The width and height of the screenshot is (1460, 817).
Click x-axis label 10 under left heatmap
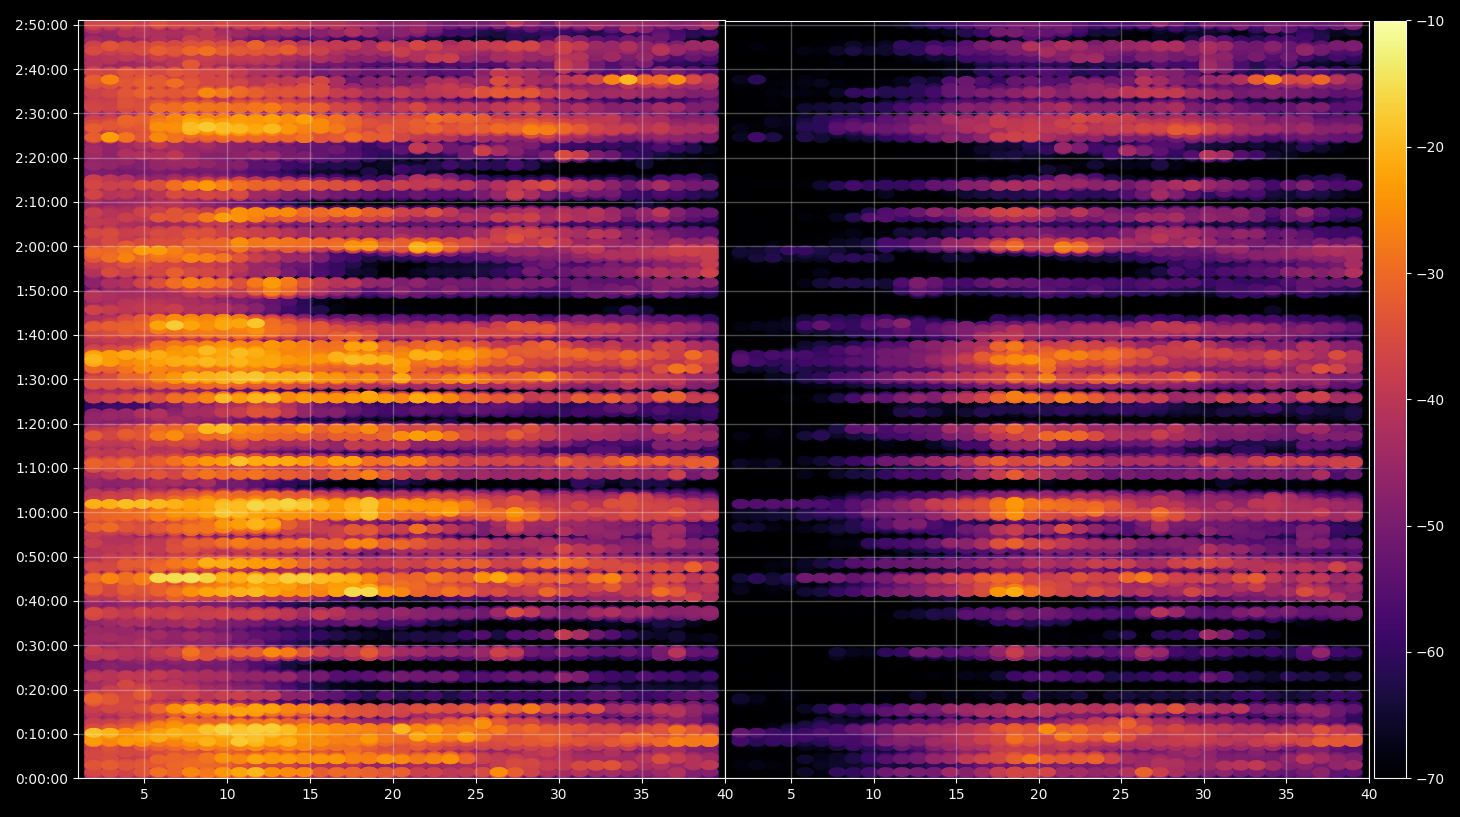click(x=227, y=795)
